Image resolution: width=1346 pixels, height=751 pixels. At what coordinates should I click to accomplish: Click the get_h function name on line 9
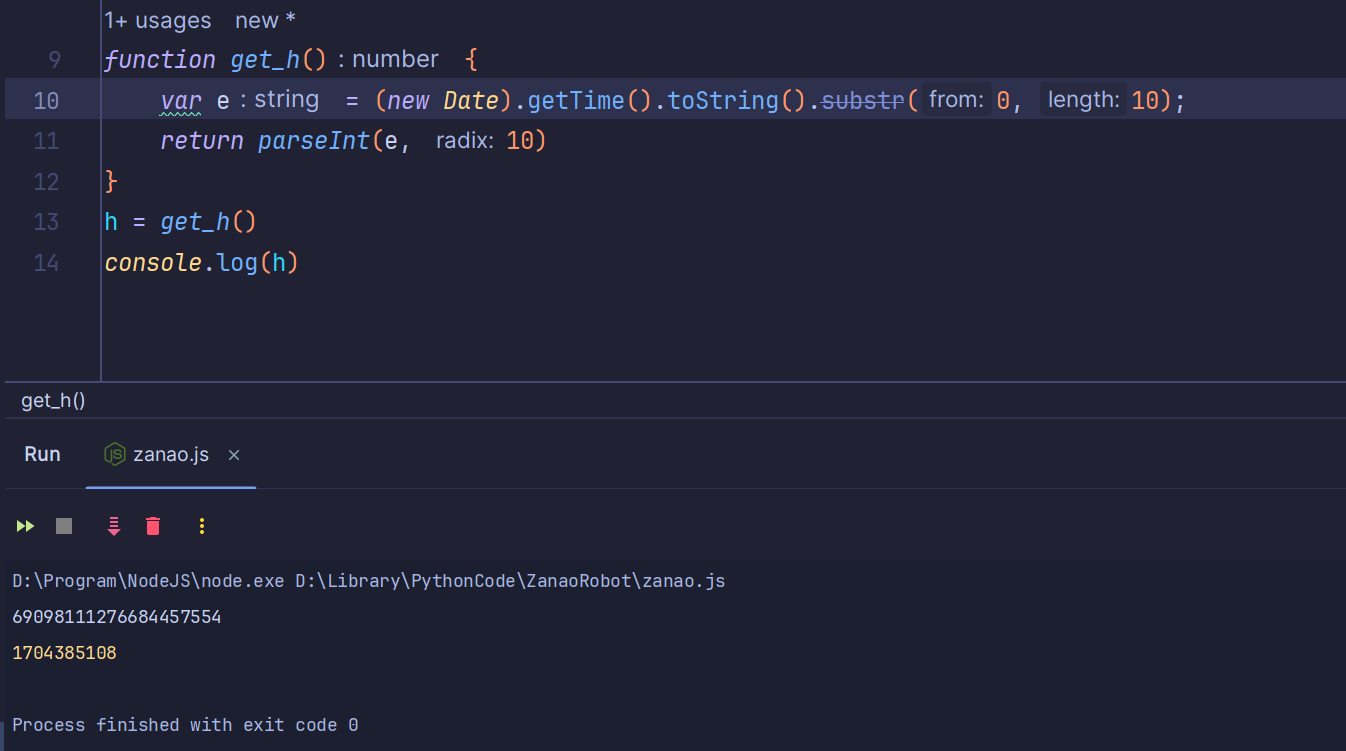tap(265, 60)
